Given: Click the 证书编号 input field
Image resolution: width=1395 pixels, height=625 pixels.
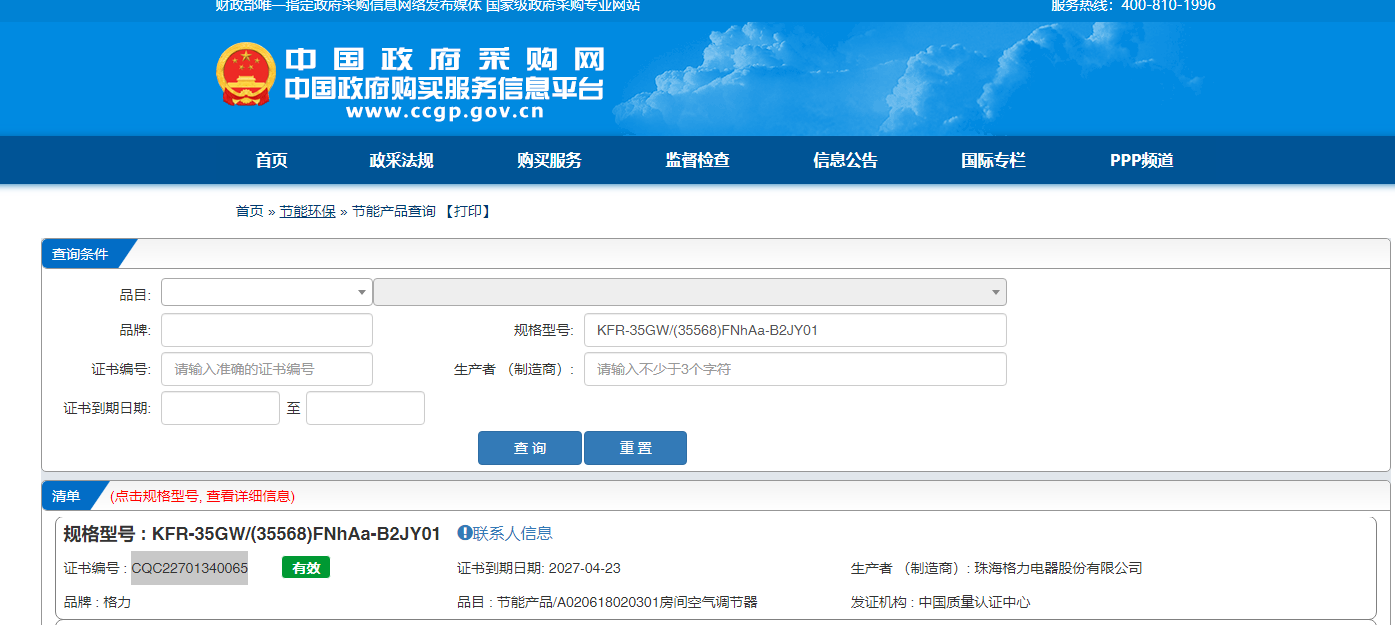Looking at the screenshot, I should click(x=267, y=369).
